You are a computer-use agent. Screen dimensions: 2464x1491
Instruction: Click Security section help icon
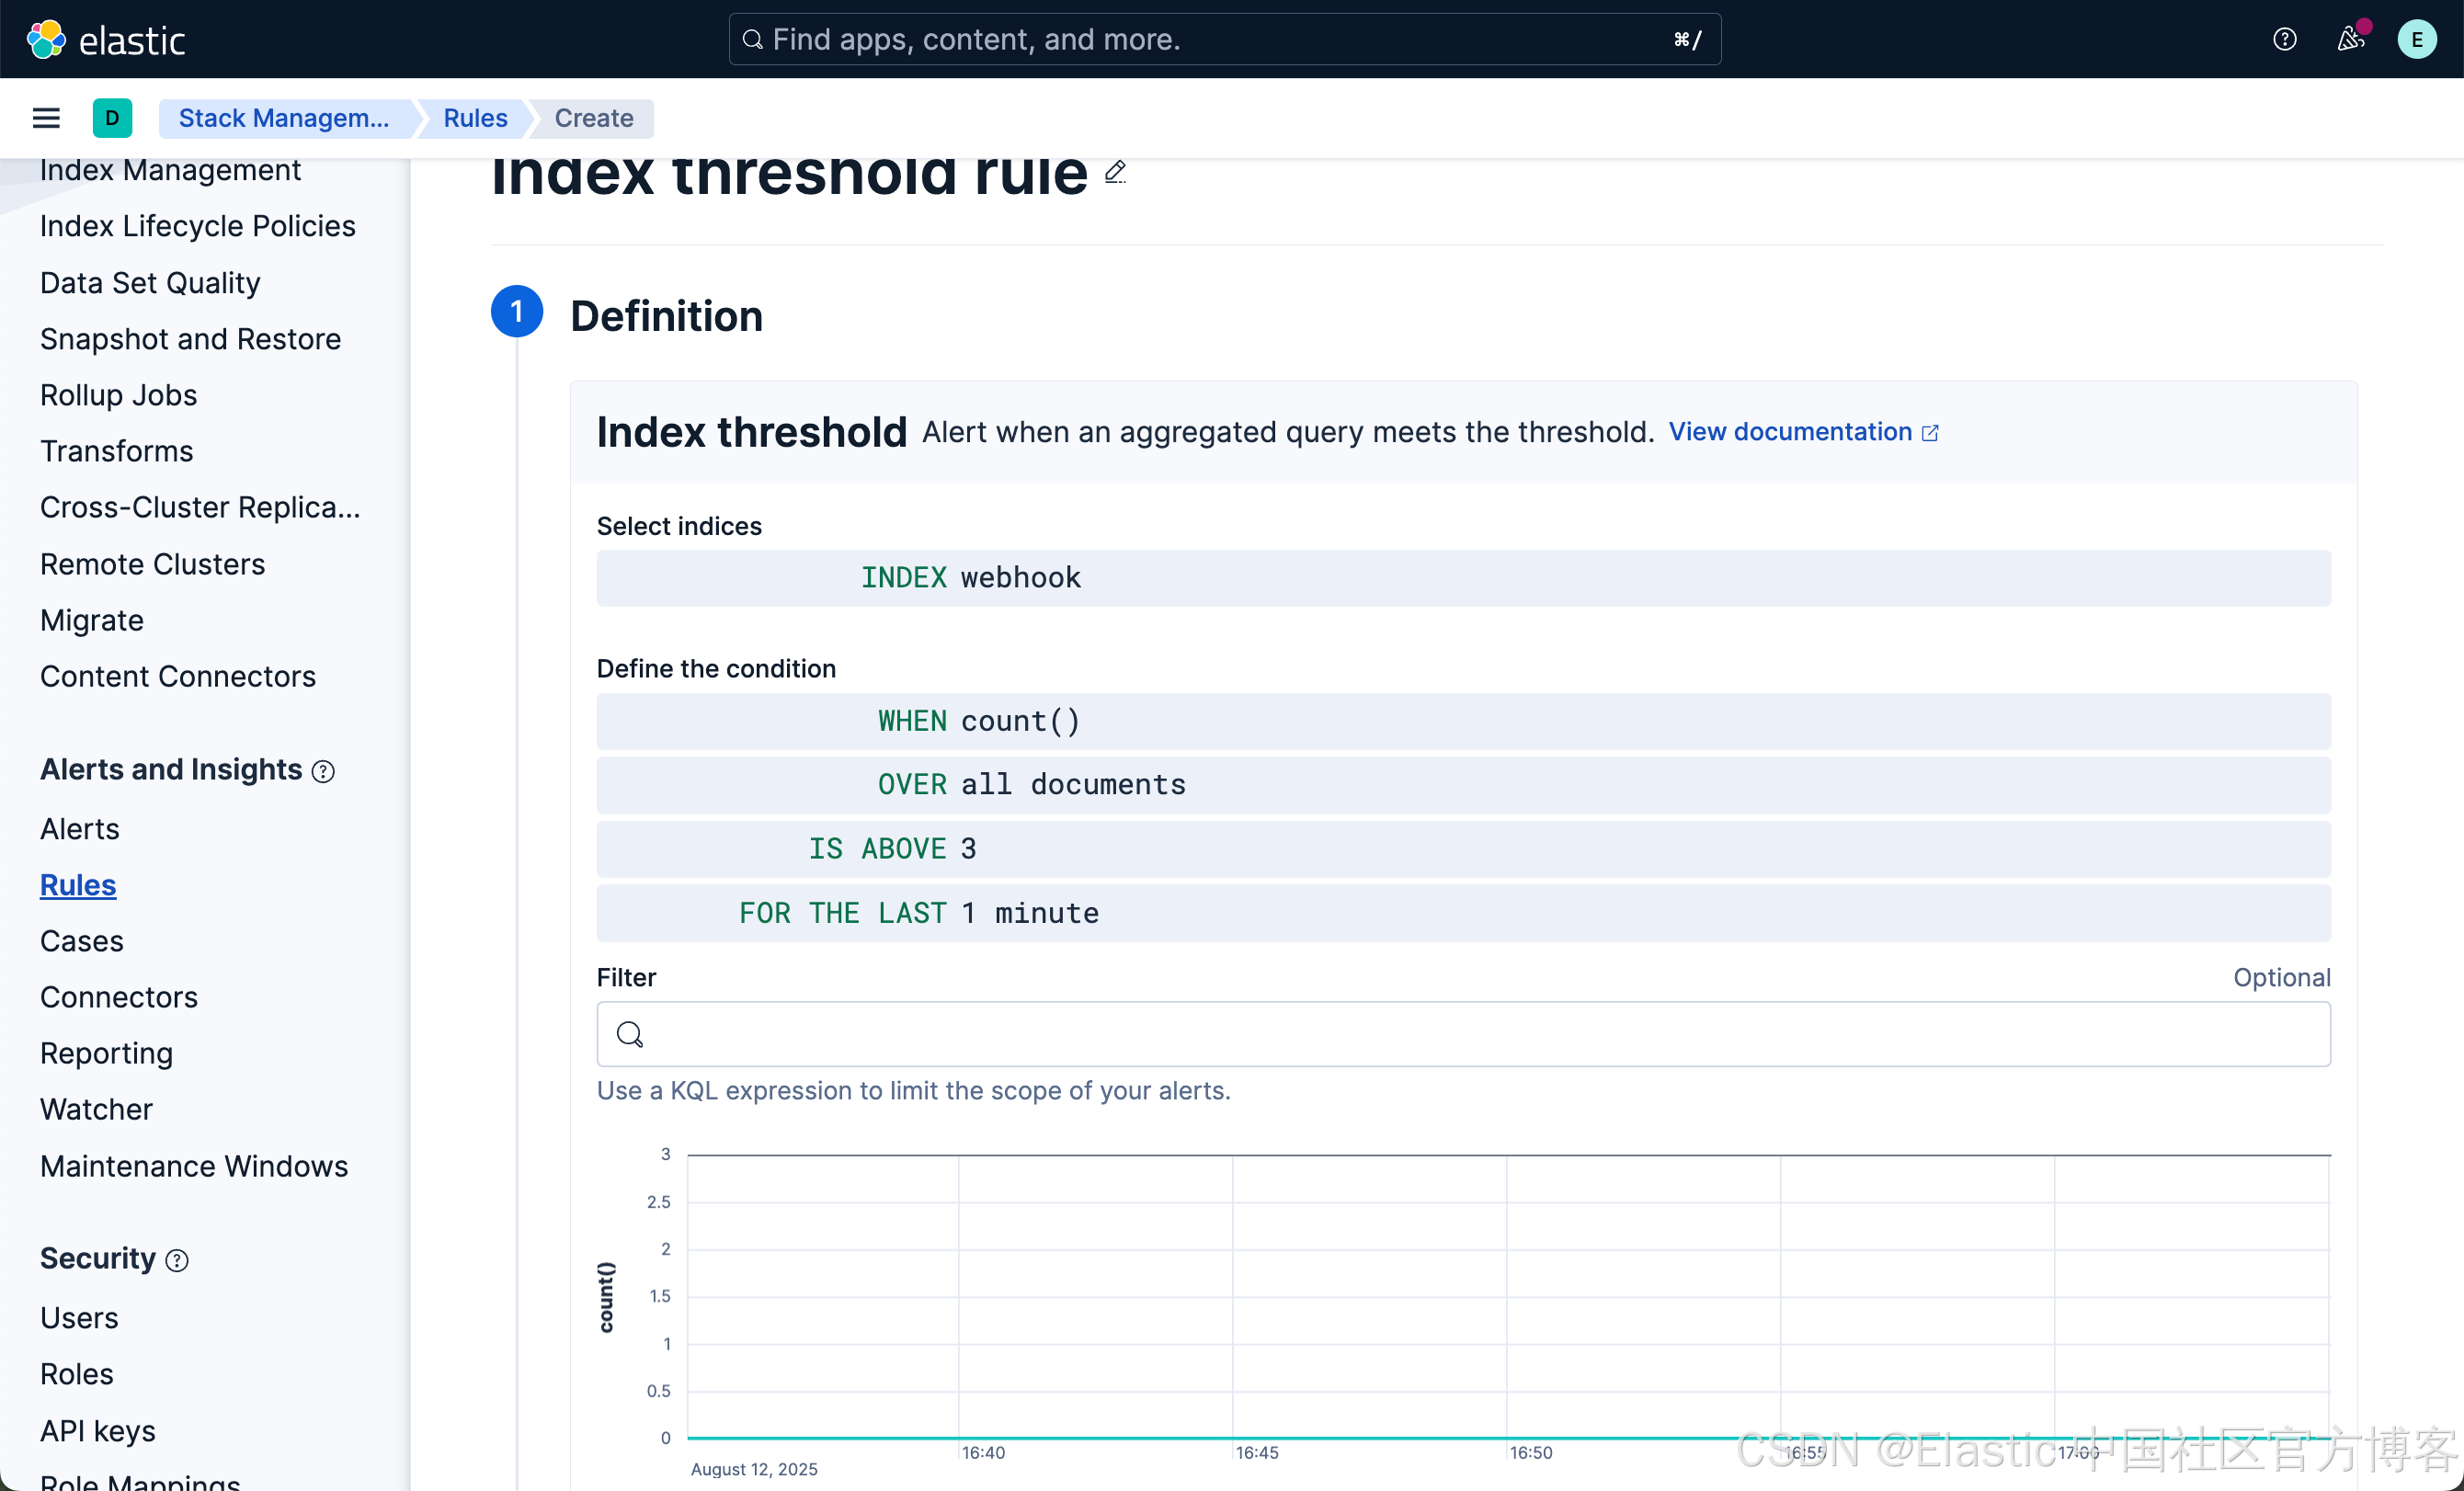pyautogui.click(x=177, y=1260)
